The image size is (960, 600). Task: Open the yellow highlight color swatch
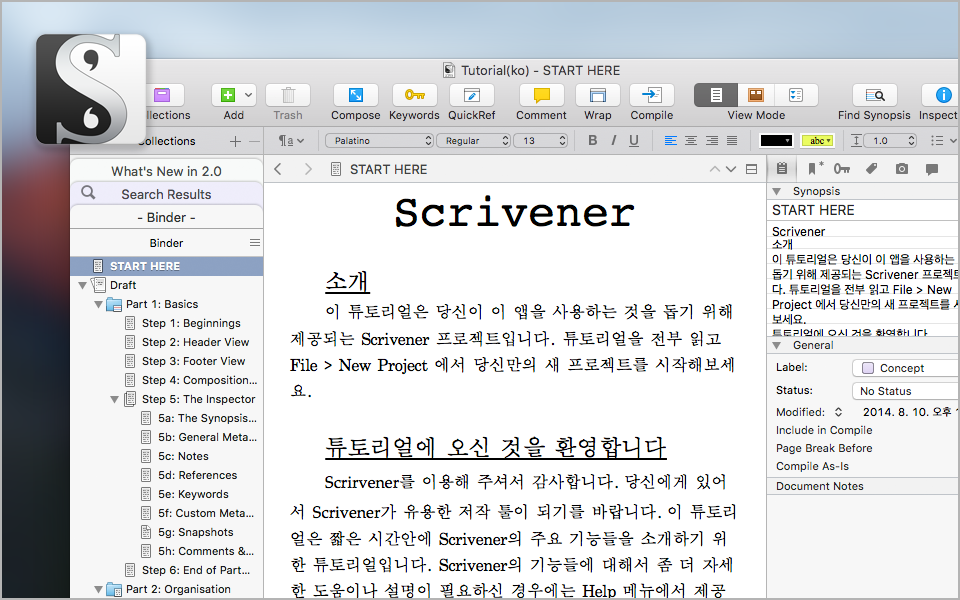click(x=817, y=141)
